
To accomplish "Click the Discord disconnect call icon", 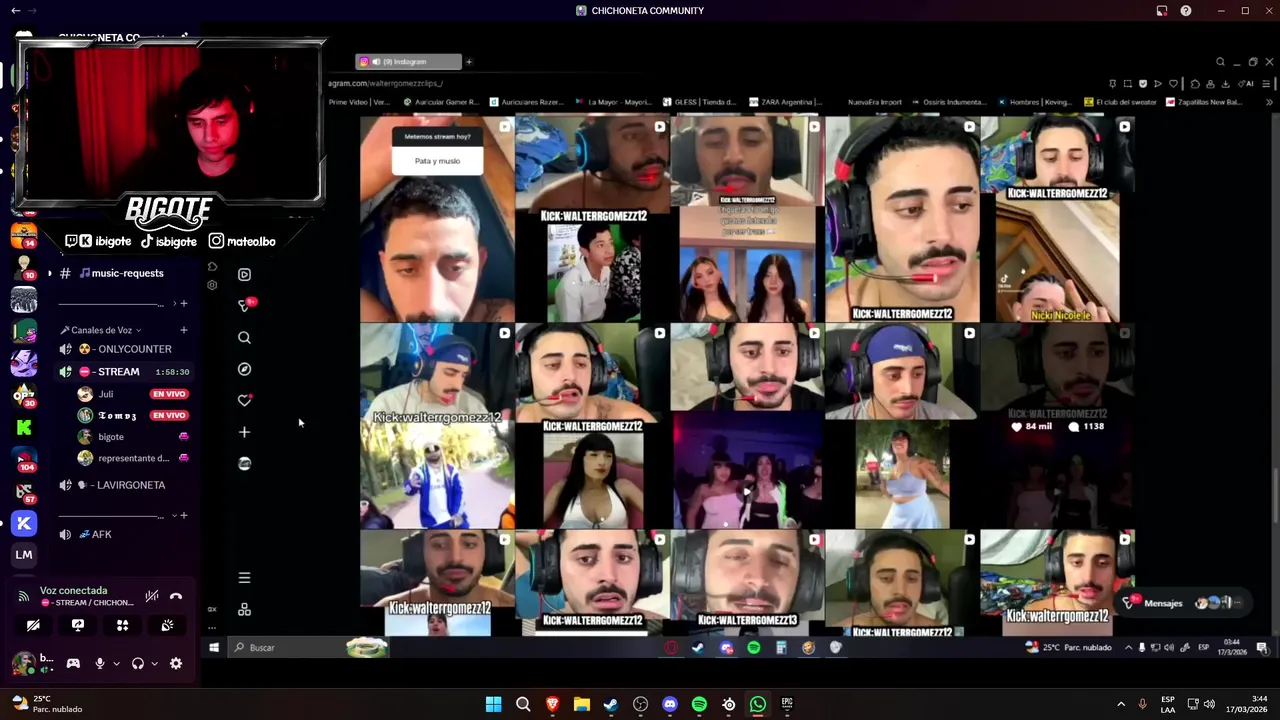I will (176, 596).
